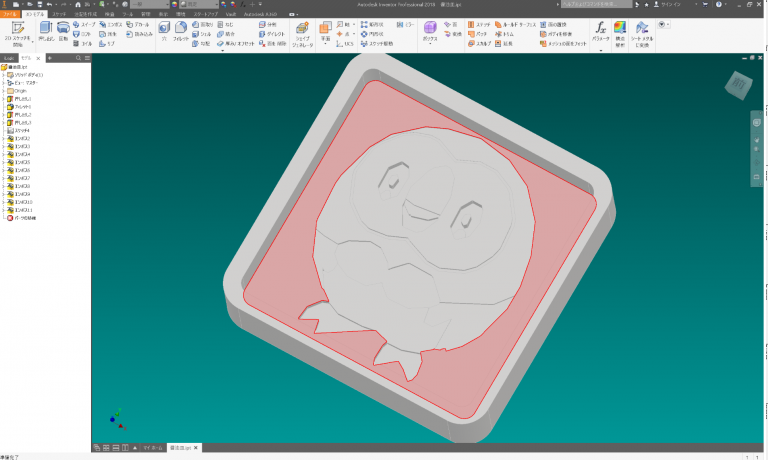Switch to the iLogic browser tab
Viewport: 768px width, 460px height.
click(x=9, y=58)
